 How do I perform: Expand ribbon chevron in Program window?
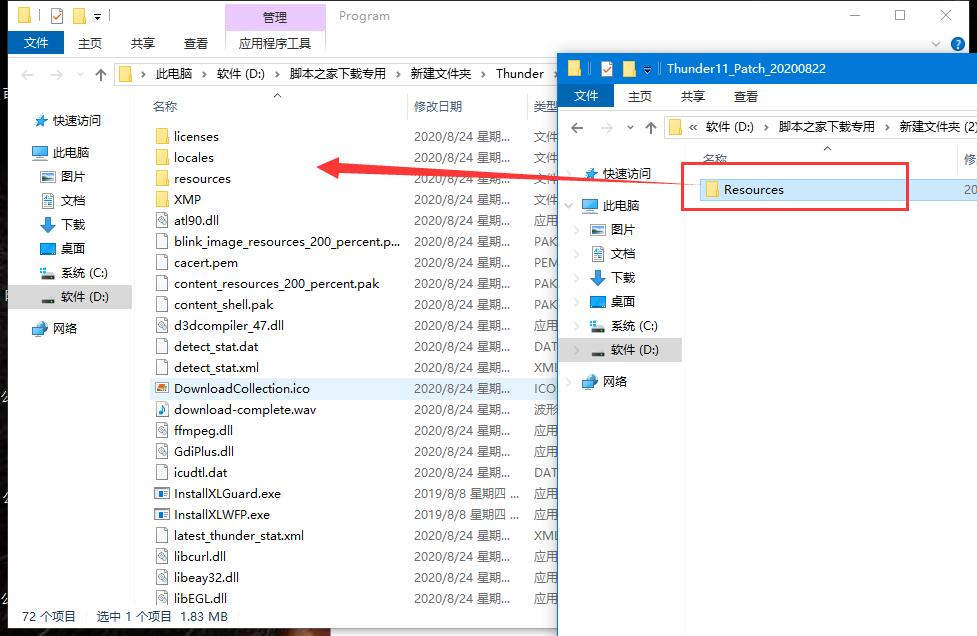[936, 44]
